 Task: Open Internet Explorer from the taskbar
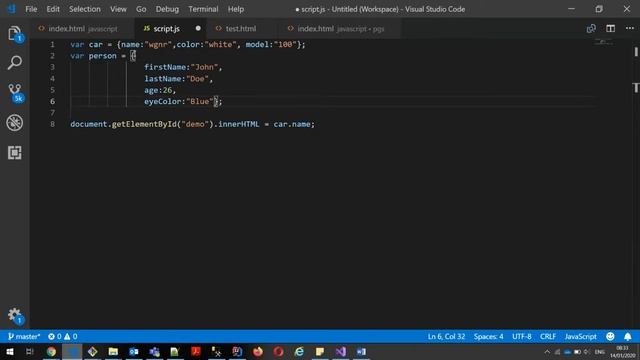[x=299, y=351]
